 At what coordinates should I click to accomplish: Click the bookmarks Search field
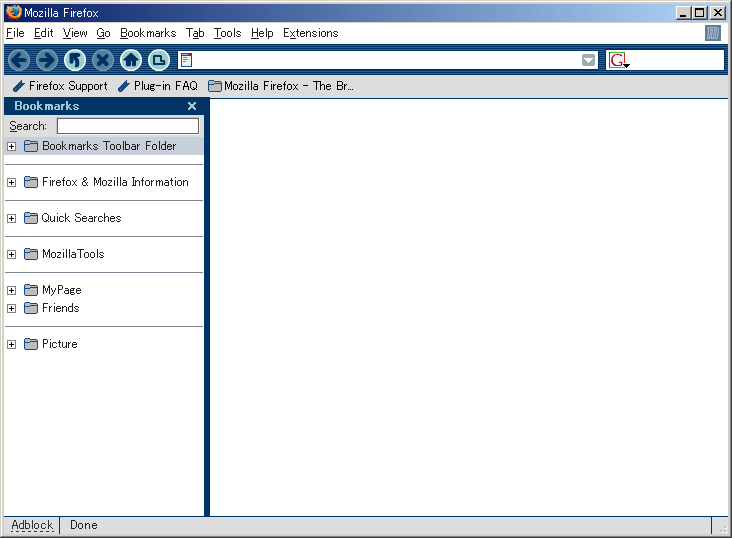coord(128,126)
